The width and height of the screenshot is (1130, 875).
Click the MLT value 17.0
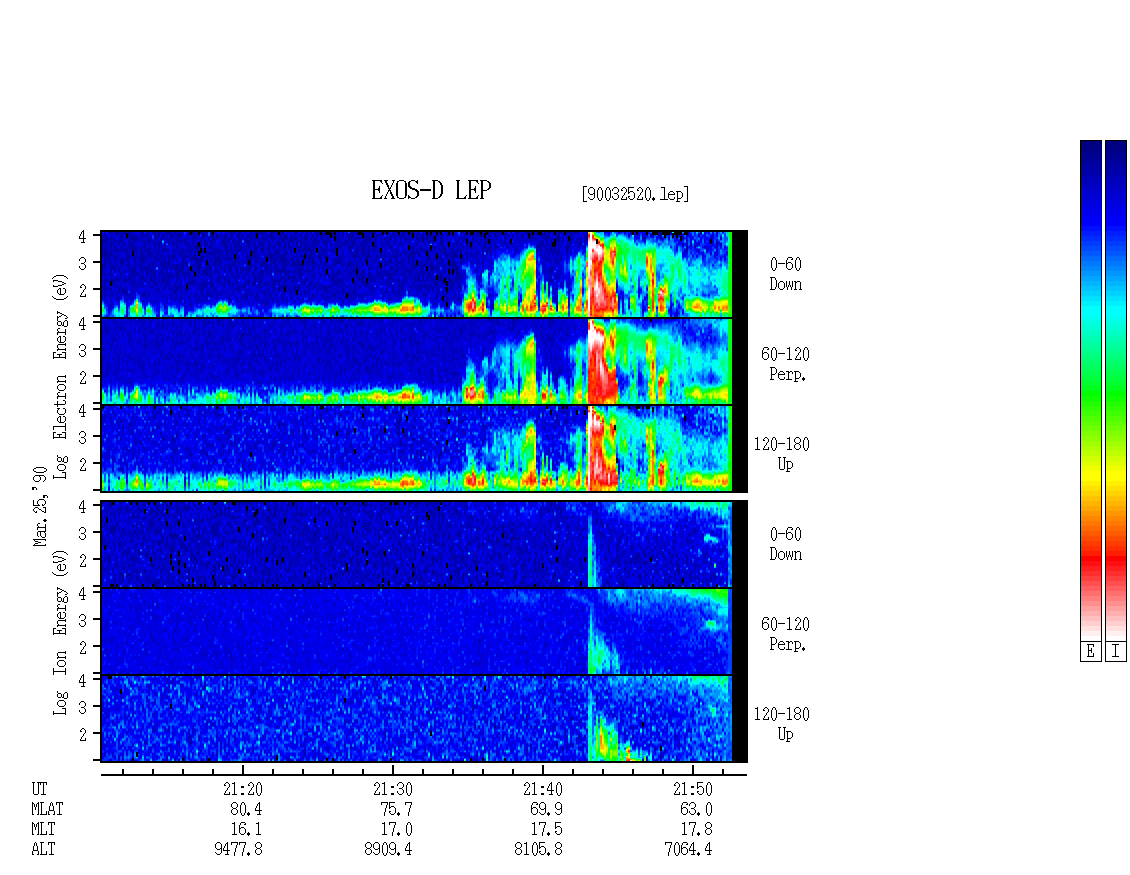[396, 830]
